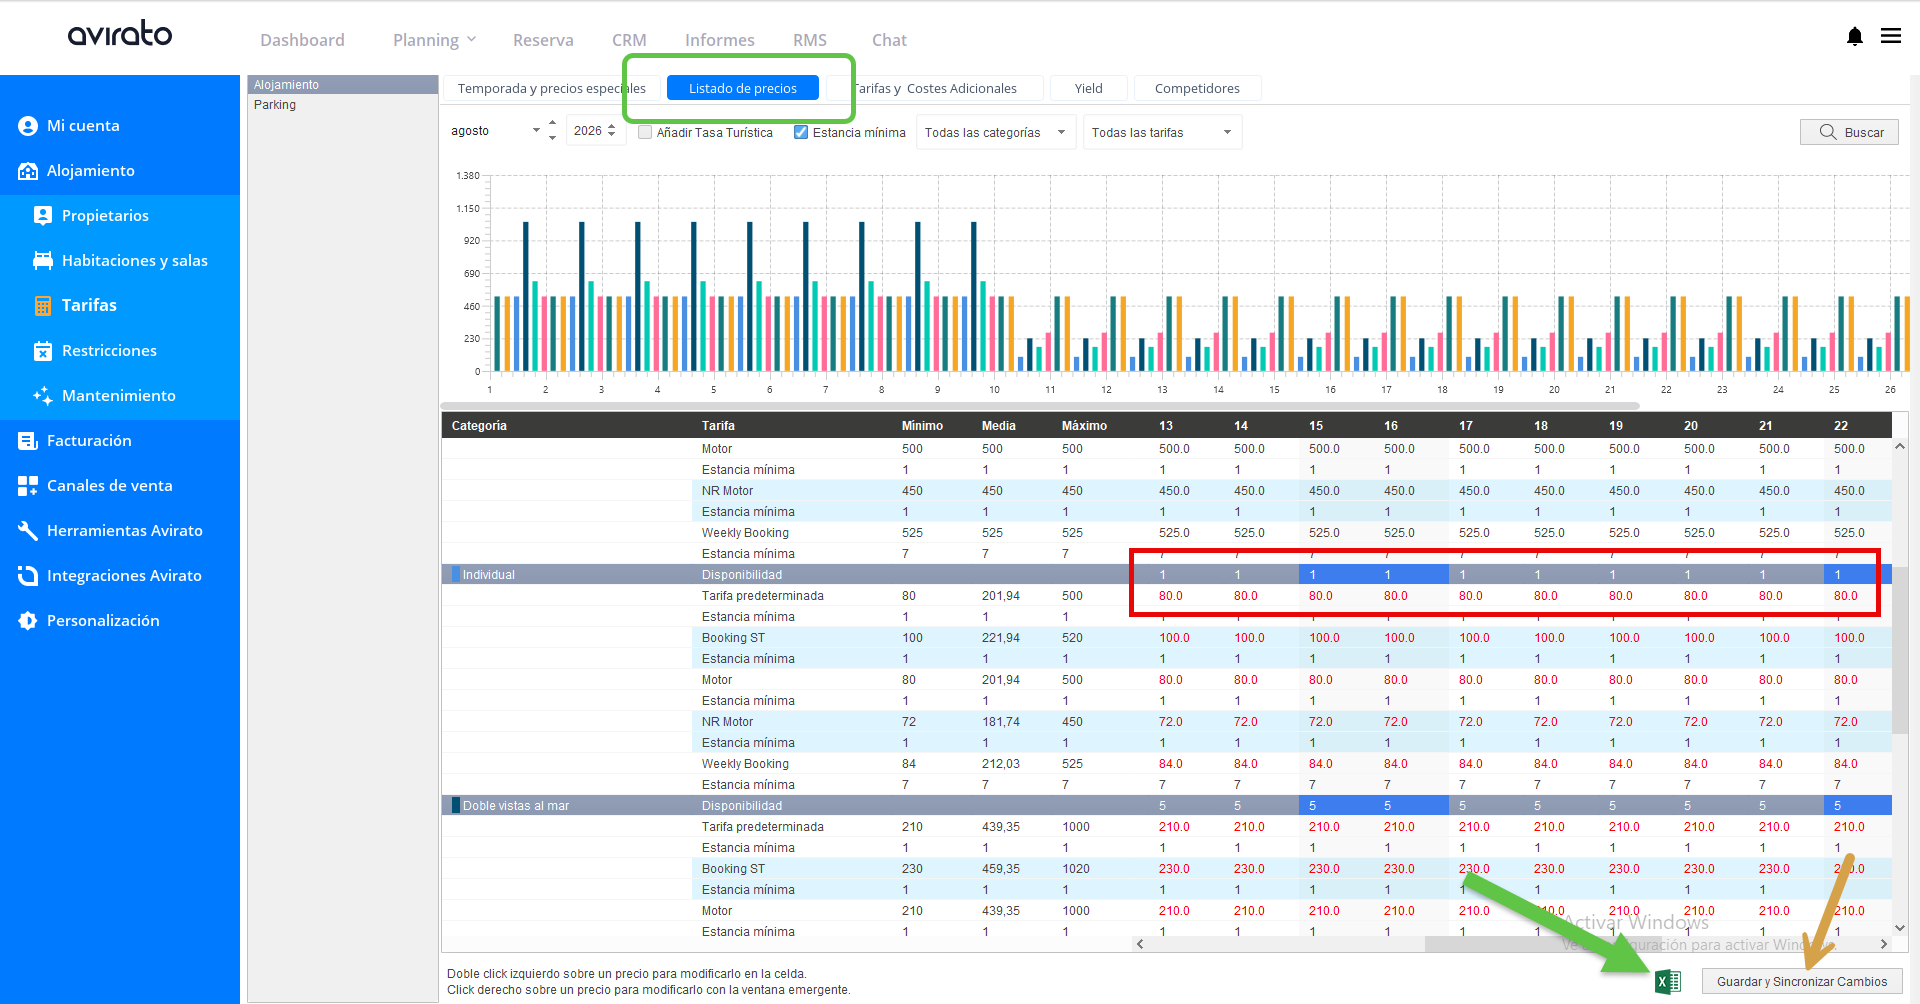Switch to Temporada y precios especiales tab

(x=551, y=88)
